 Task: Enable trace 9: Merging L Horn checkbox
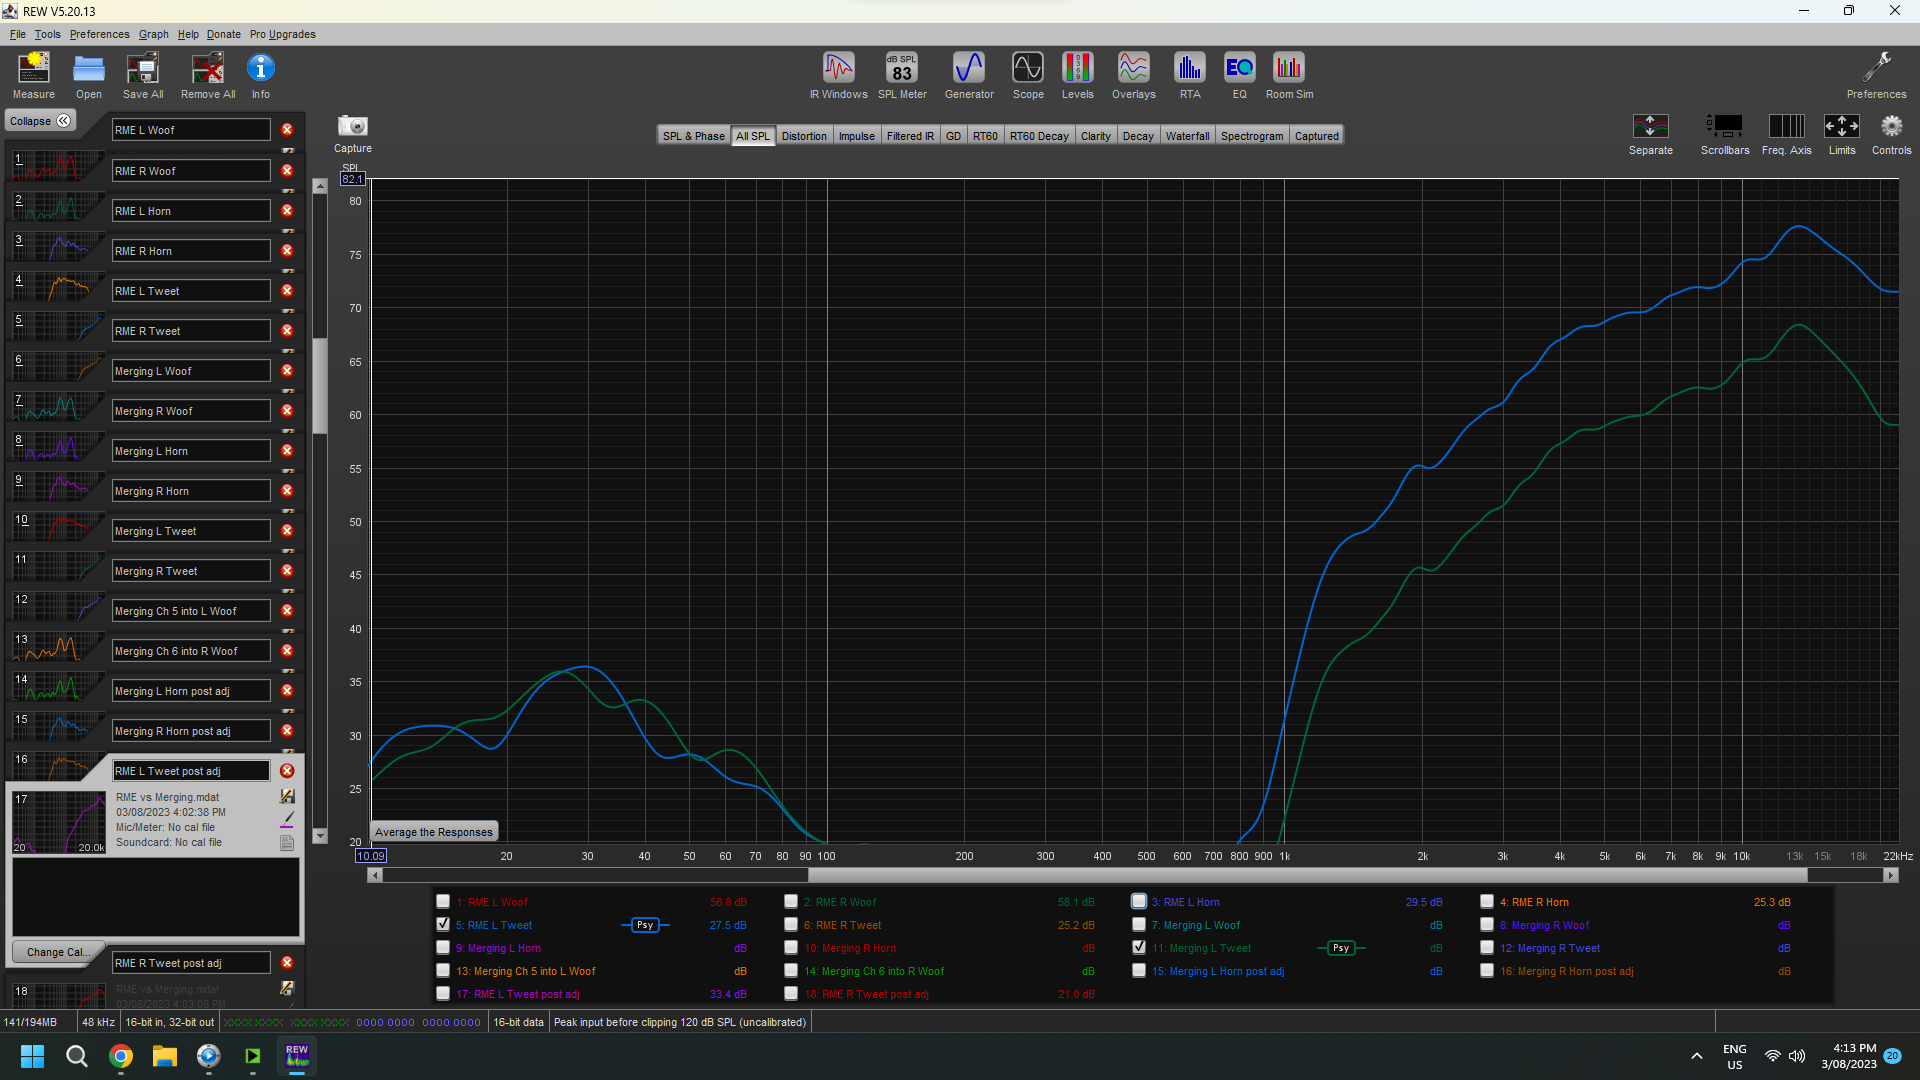point(443,947)
